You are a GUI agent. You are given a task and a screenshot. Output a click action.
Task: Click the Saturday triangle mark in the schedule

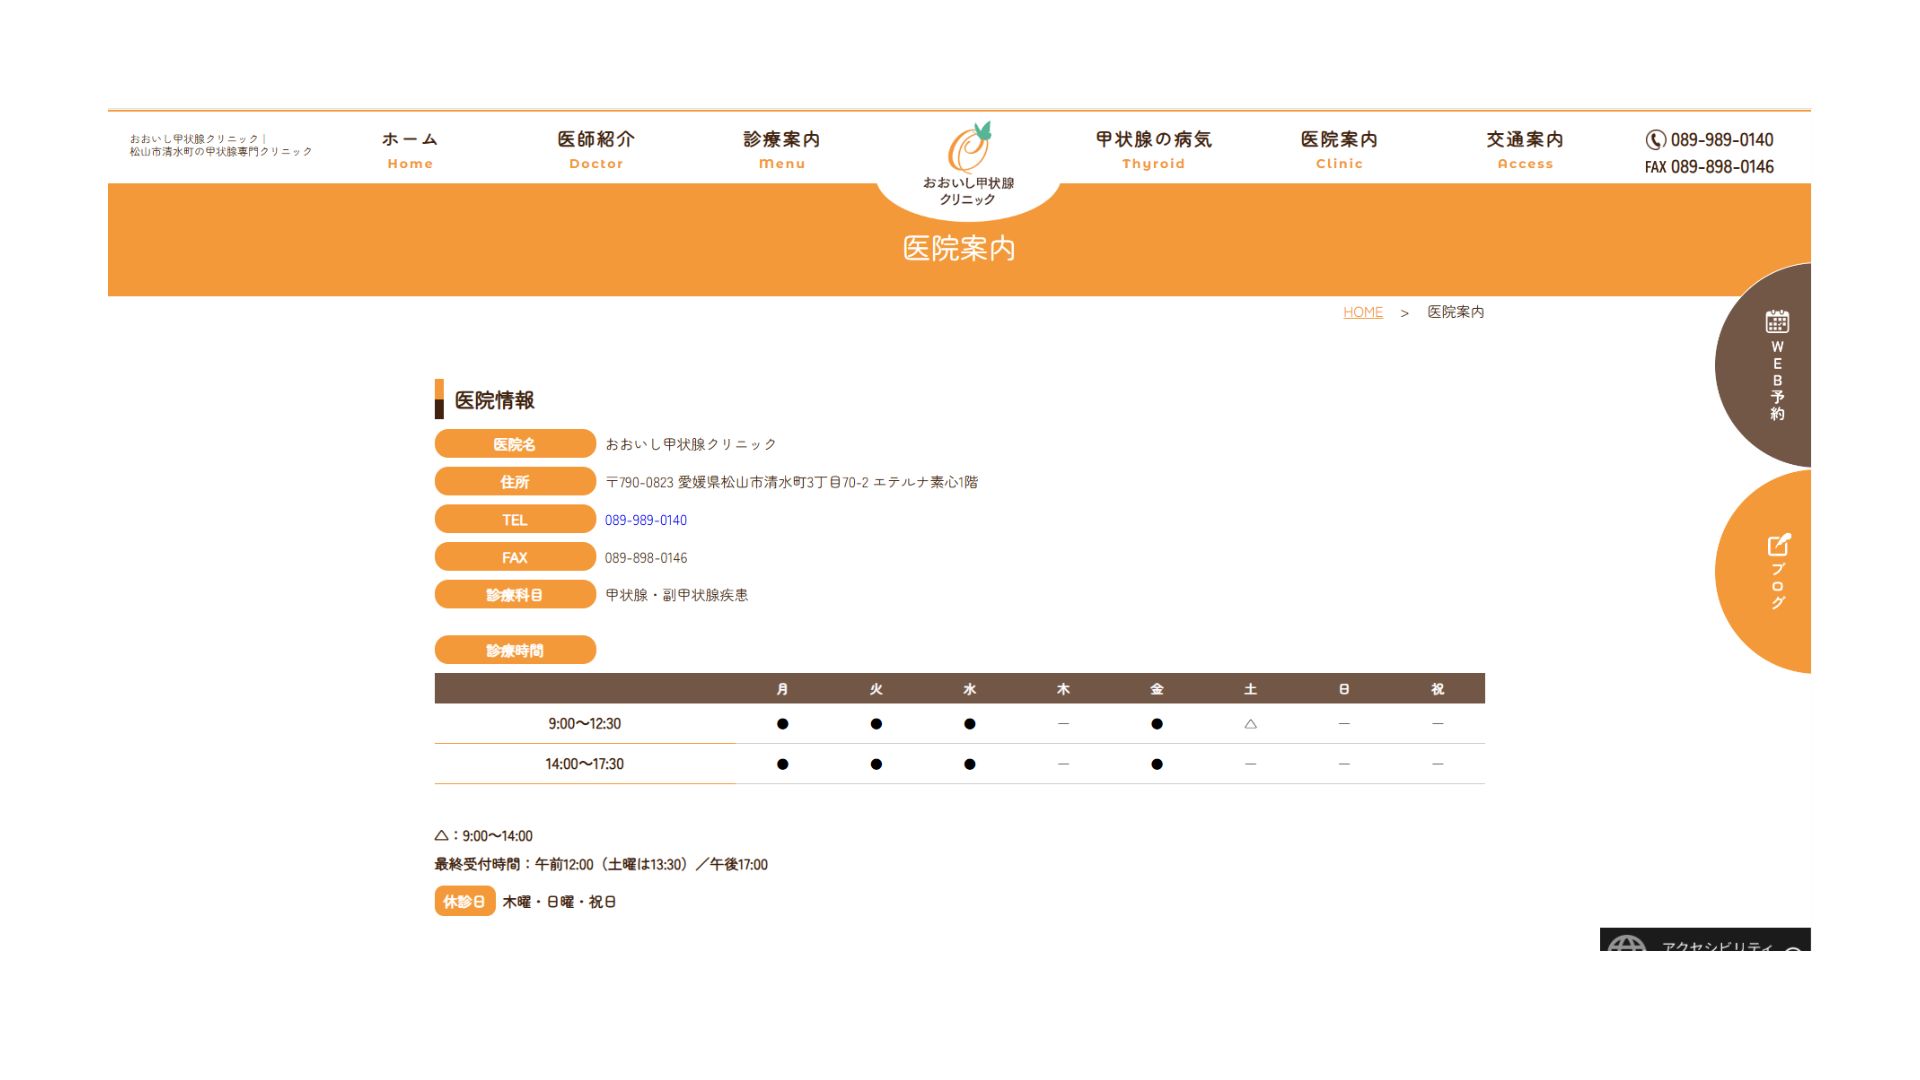(1250, 724)
